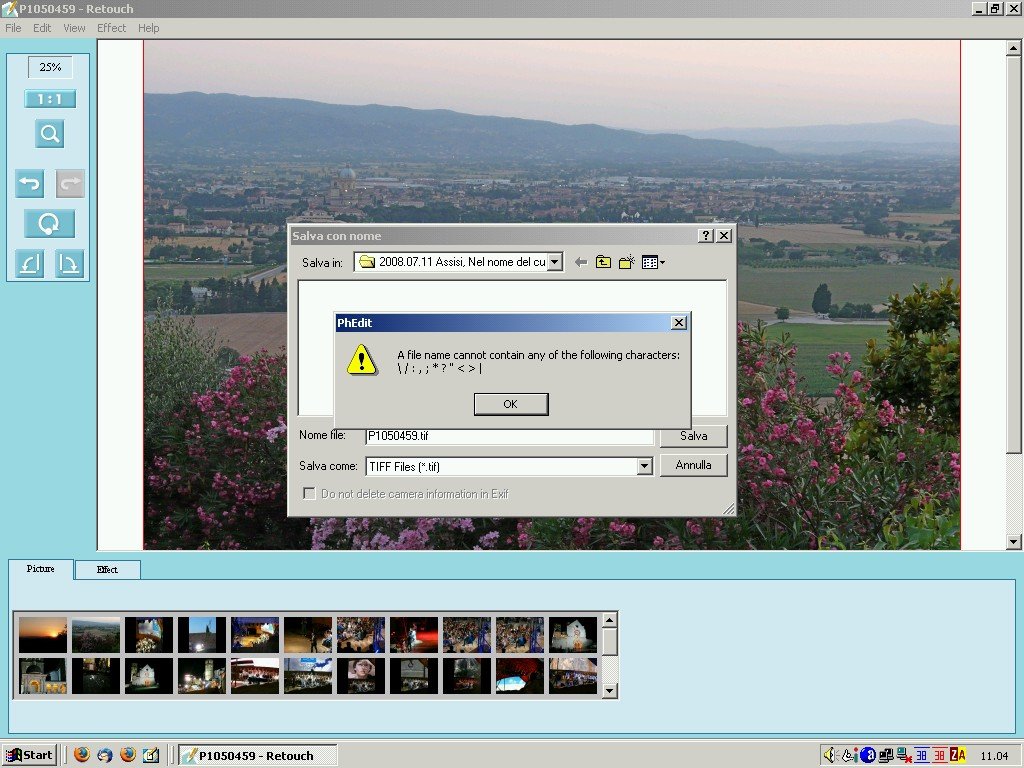Viewport: 1024px width, 768px height.
Task: Open the File menu
Action: coord(13,28)
